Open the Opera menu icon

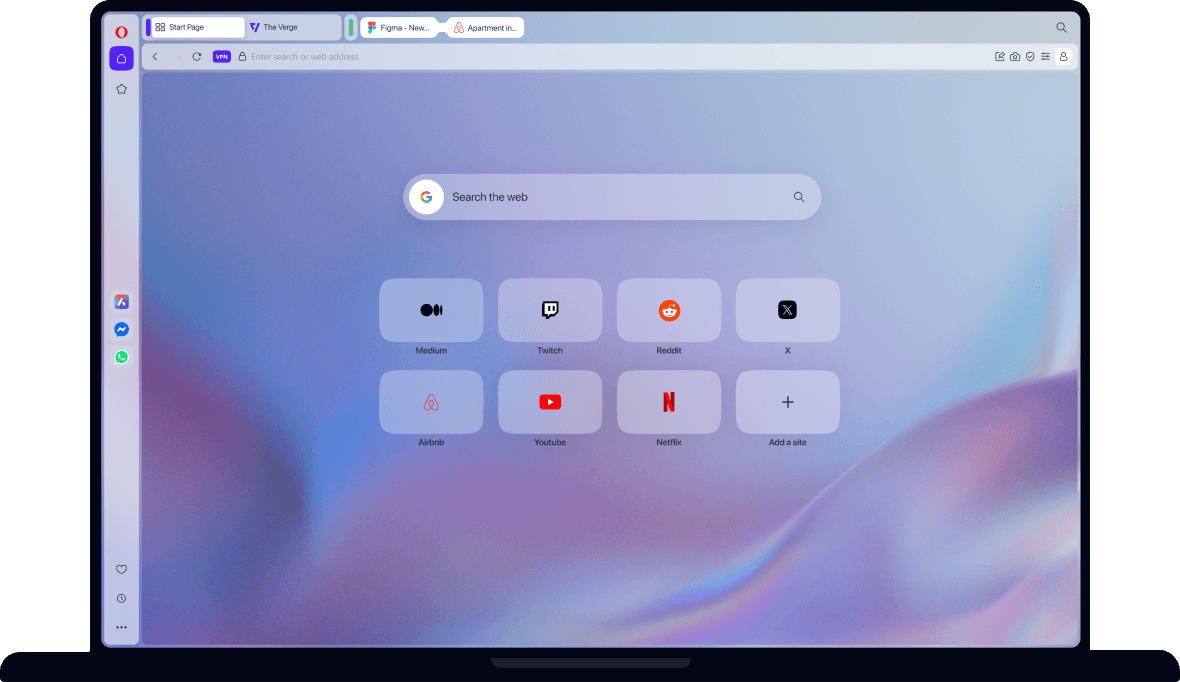[x=121, y=31]
